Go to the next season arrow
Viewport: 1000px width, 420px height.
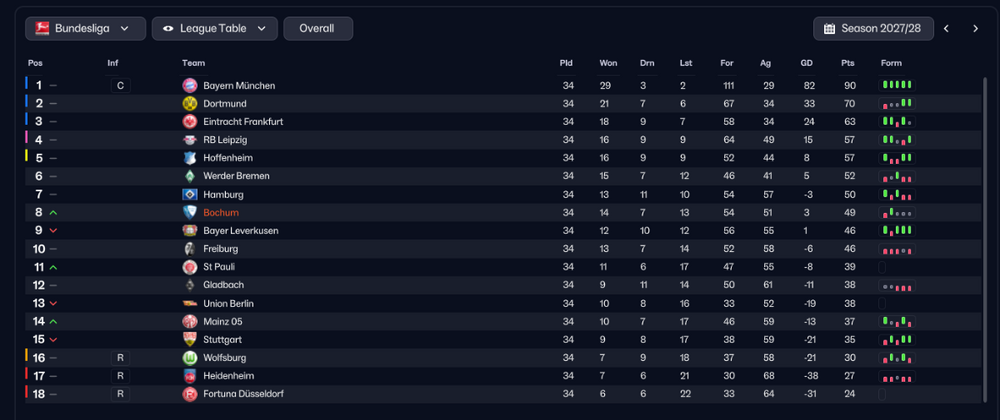click(x=975, y=29)
